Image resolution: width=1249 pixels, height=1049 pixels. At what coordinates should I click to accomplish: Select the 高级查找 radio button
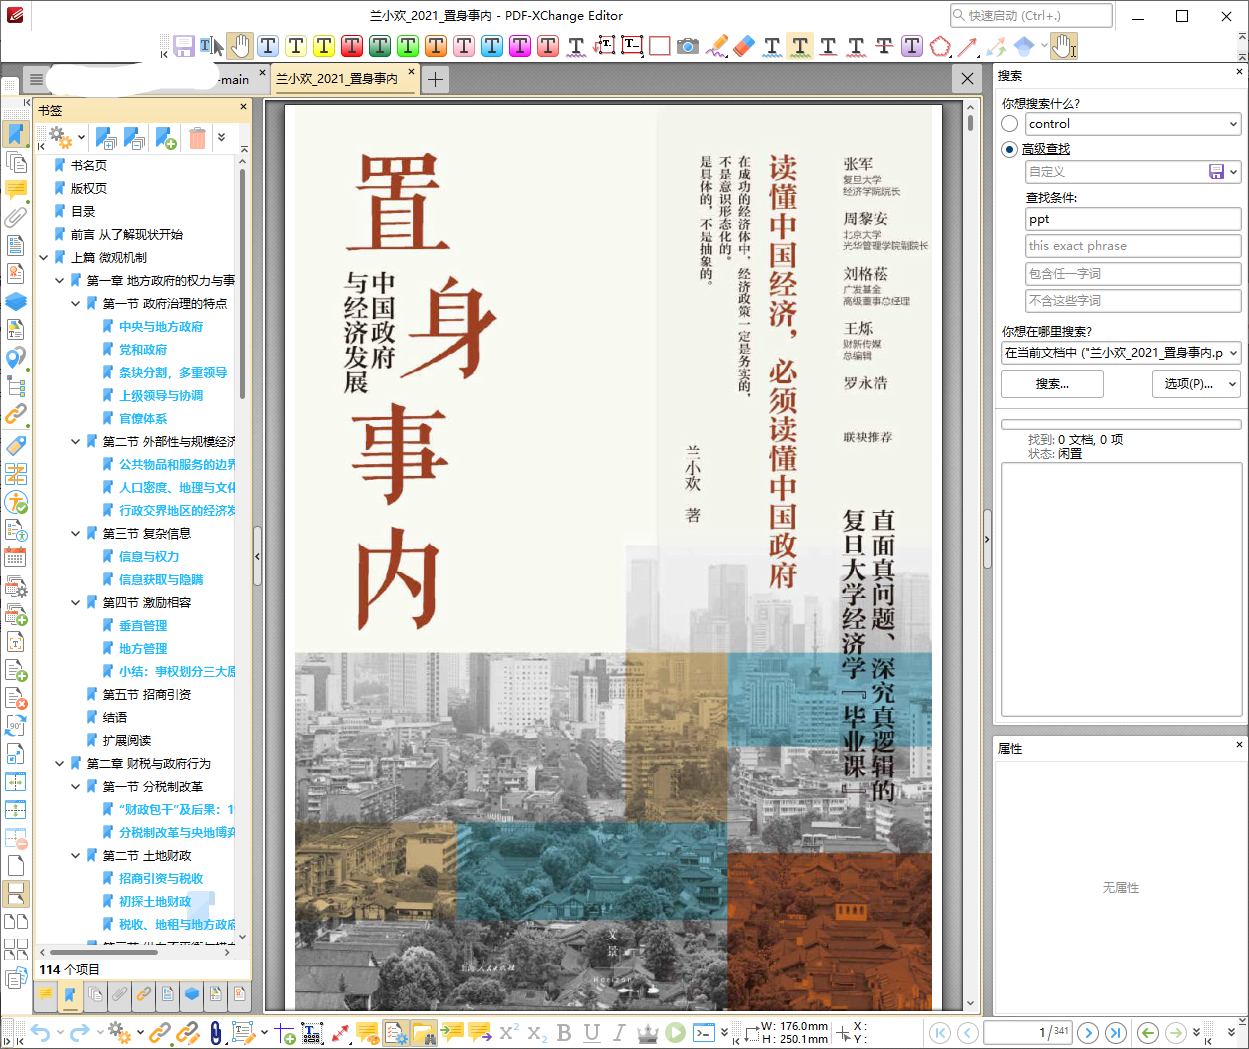[1009, 150]
